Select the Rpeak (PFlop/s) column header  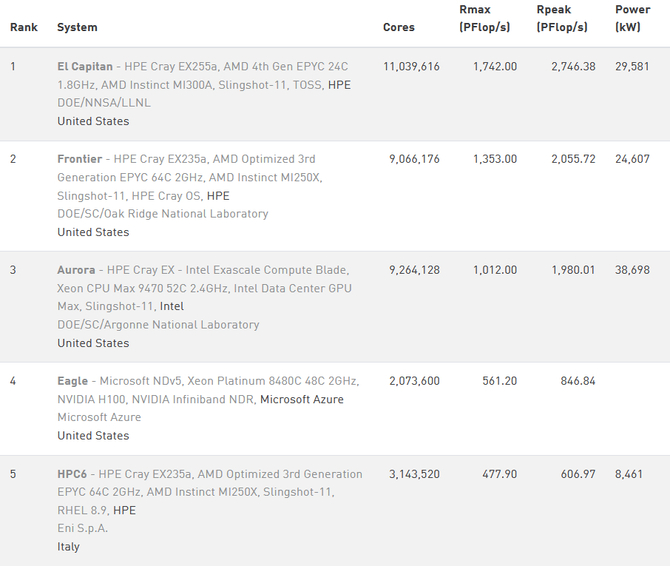[x=562, y=18]
